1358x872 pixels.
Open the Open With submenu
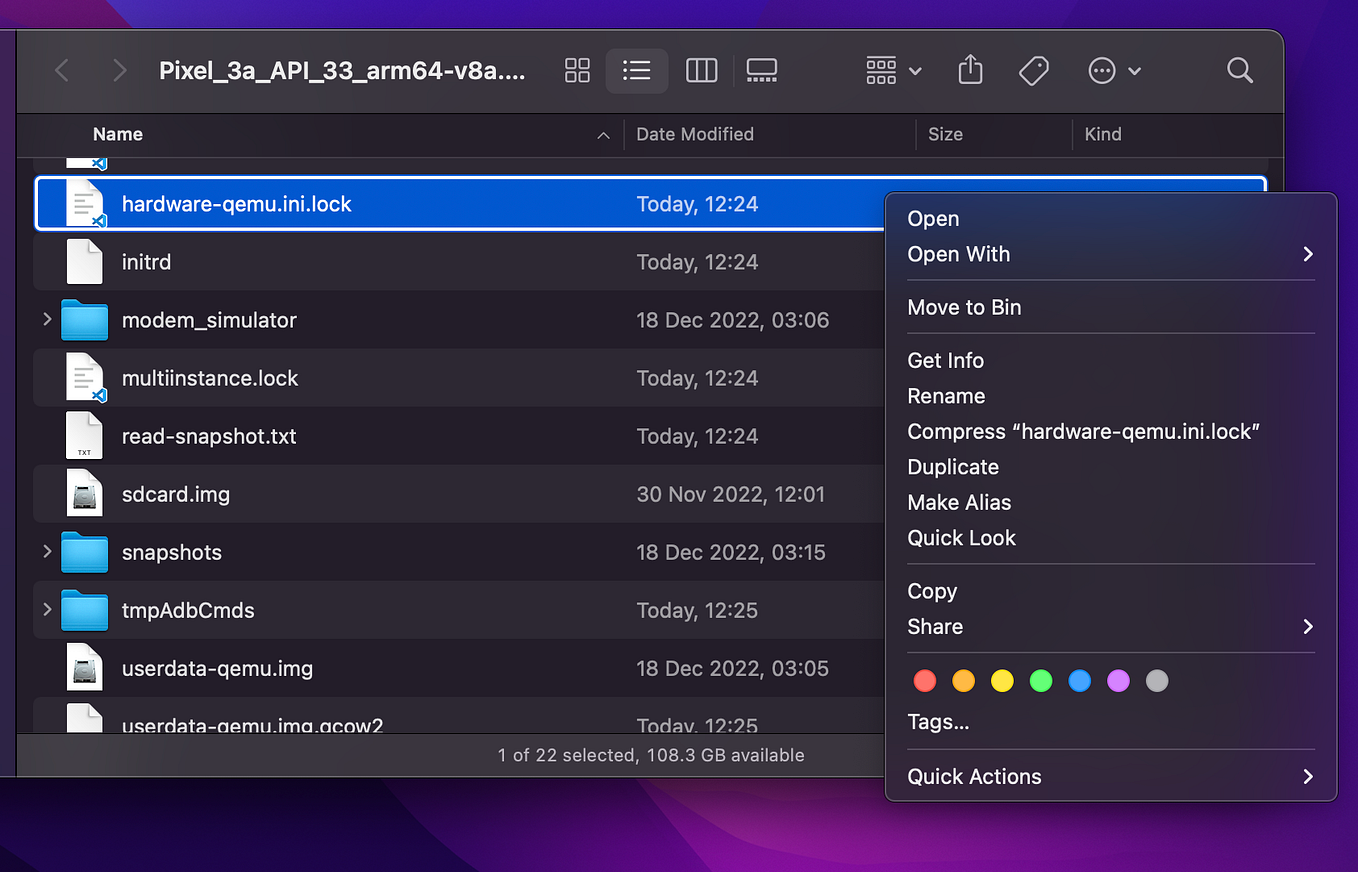[x=958, y=254]
